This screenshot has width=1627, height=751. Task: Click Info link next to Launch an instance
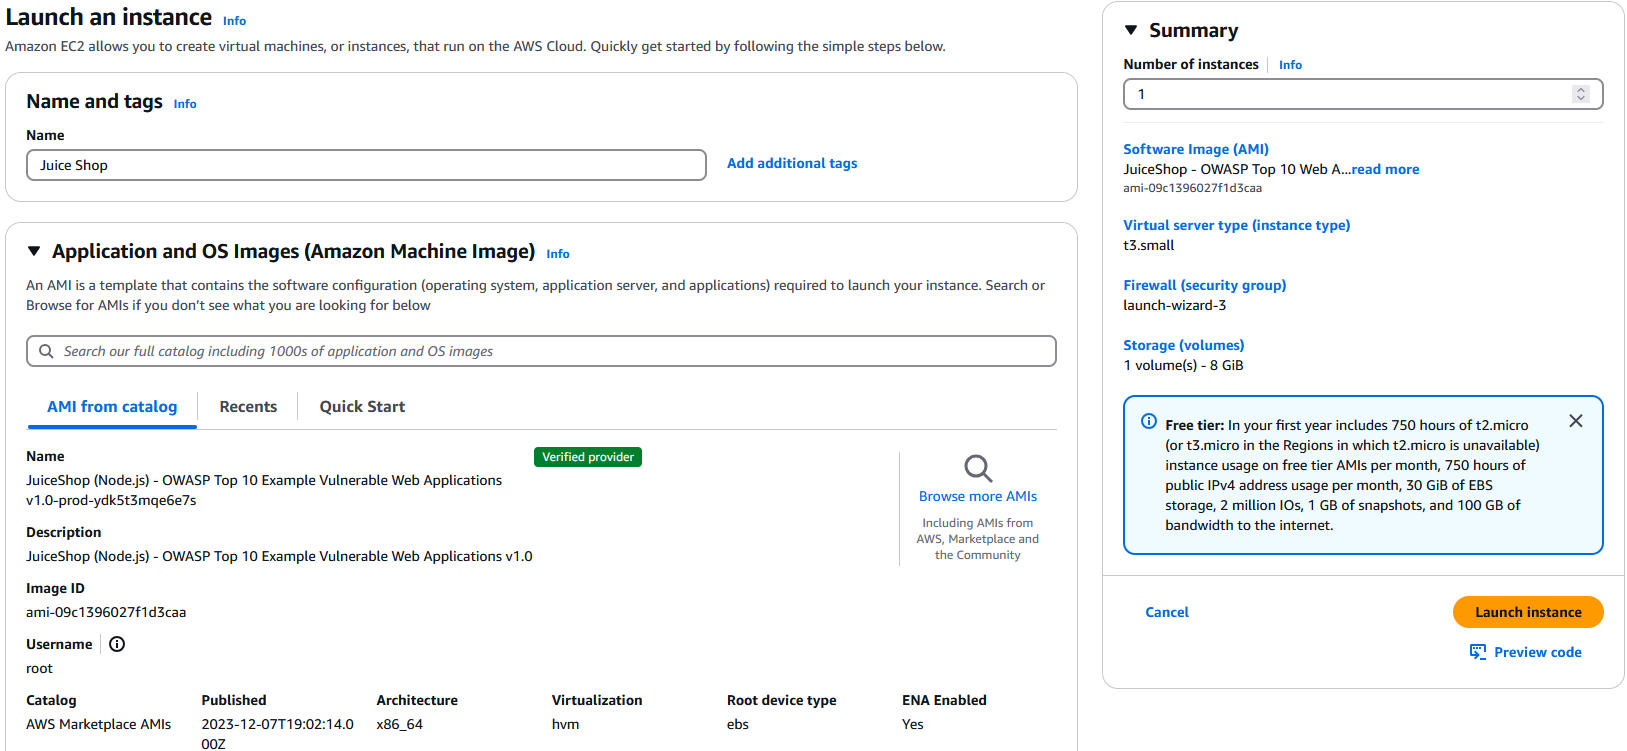(x=235, y=21)
